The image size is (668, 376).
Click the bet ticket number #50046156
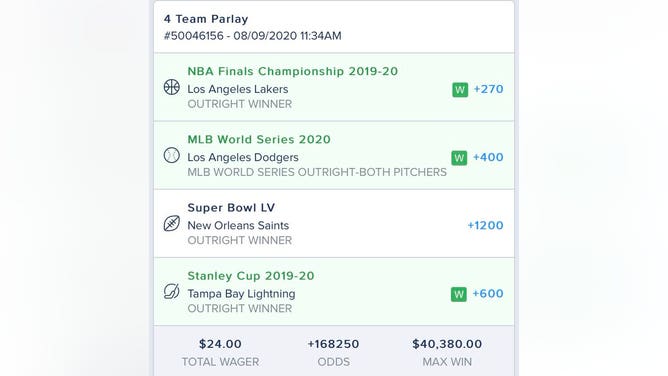tap(193, 36)
